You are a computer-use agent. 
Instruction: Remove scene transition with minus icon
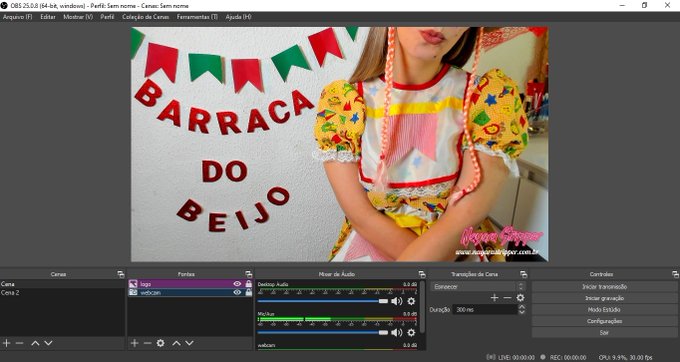(507, 297)
